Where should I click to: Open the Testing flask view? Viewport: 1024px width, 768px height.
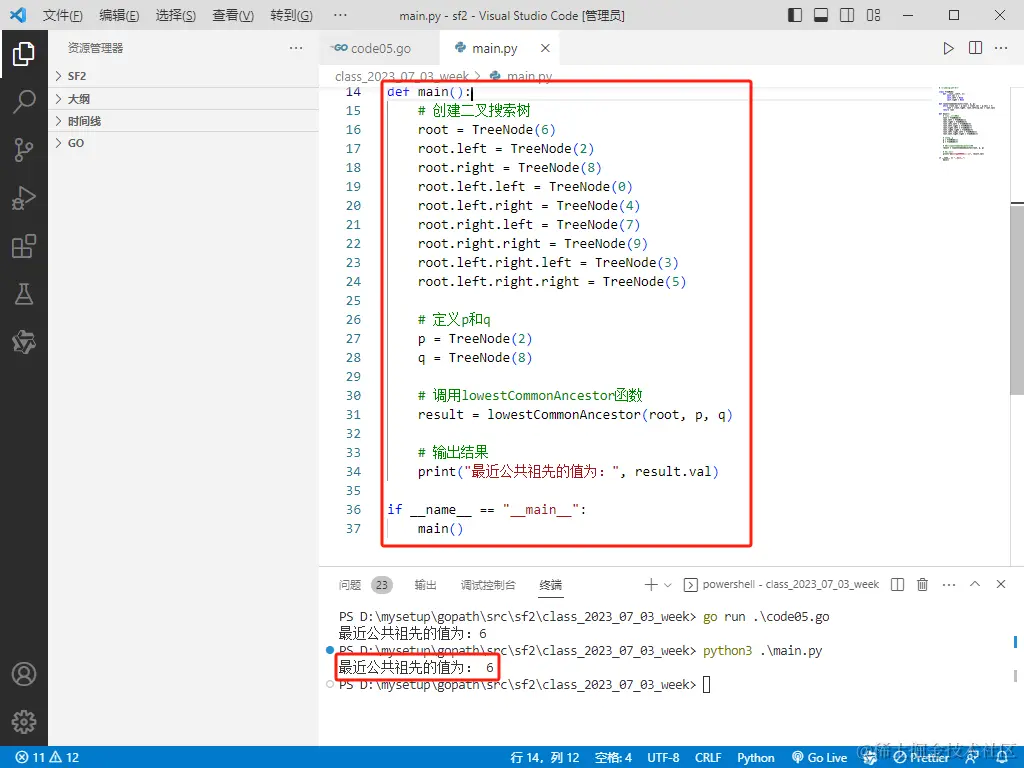point(24,294)
